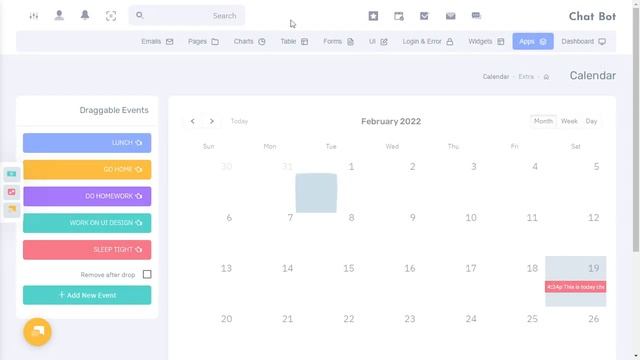Focus the Search input field

point(187,16)
